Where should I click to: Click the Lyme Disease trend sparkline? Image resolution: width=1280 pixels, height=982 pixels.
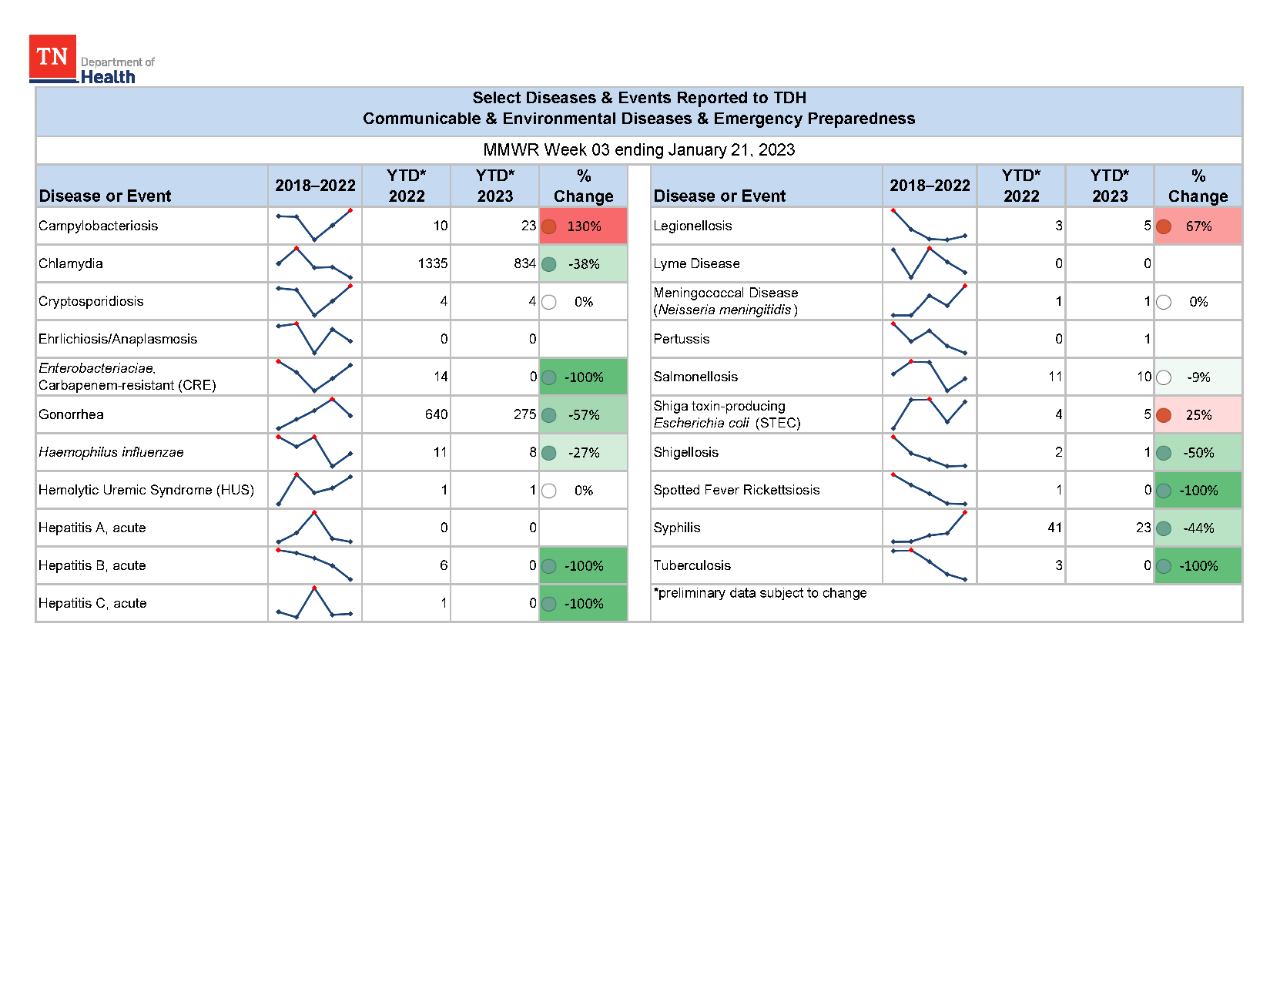click(x=929, y=262)
